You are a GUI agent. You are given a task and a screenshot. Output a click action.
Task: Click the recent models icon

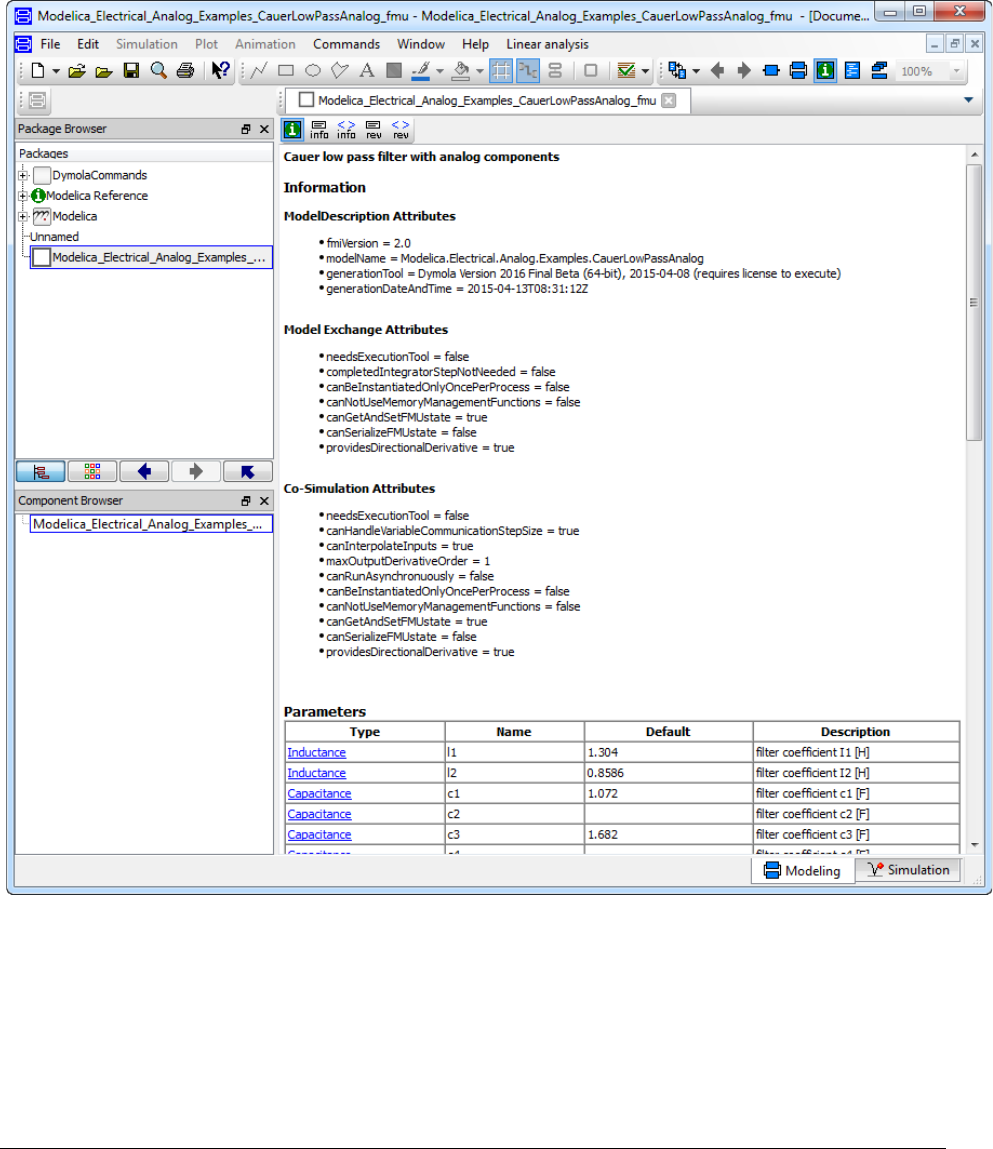[678, 71]
